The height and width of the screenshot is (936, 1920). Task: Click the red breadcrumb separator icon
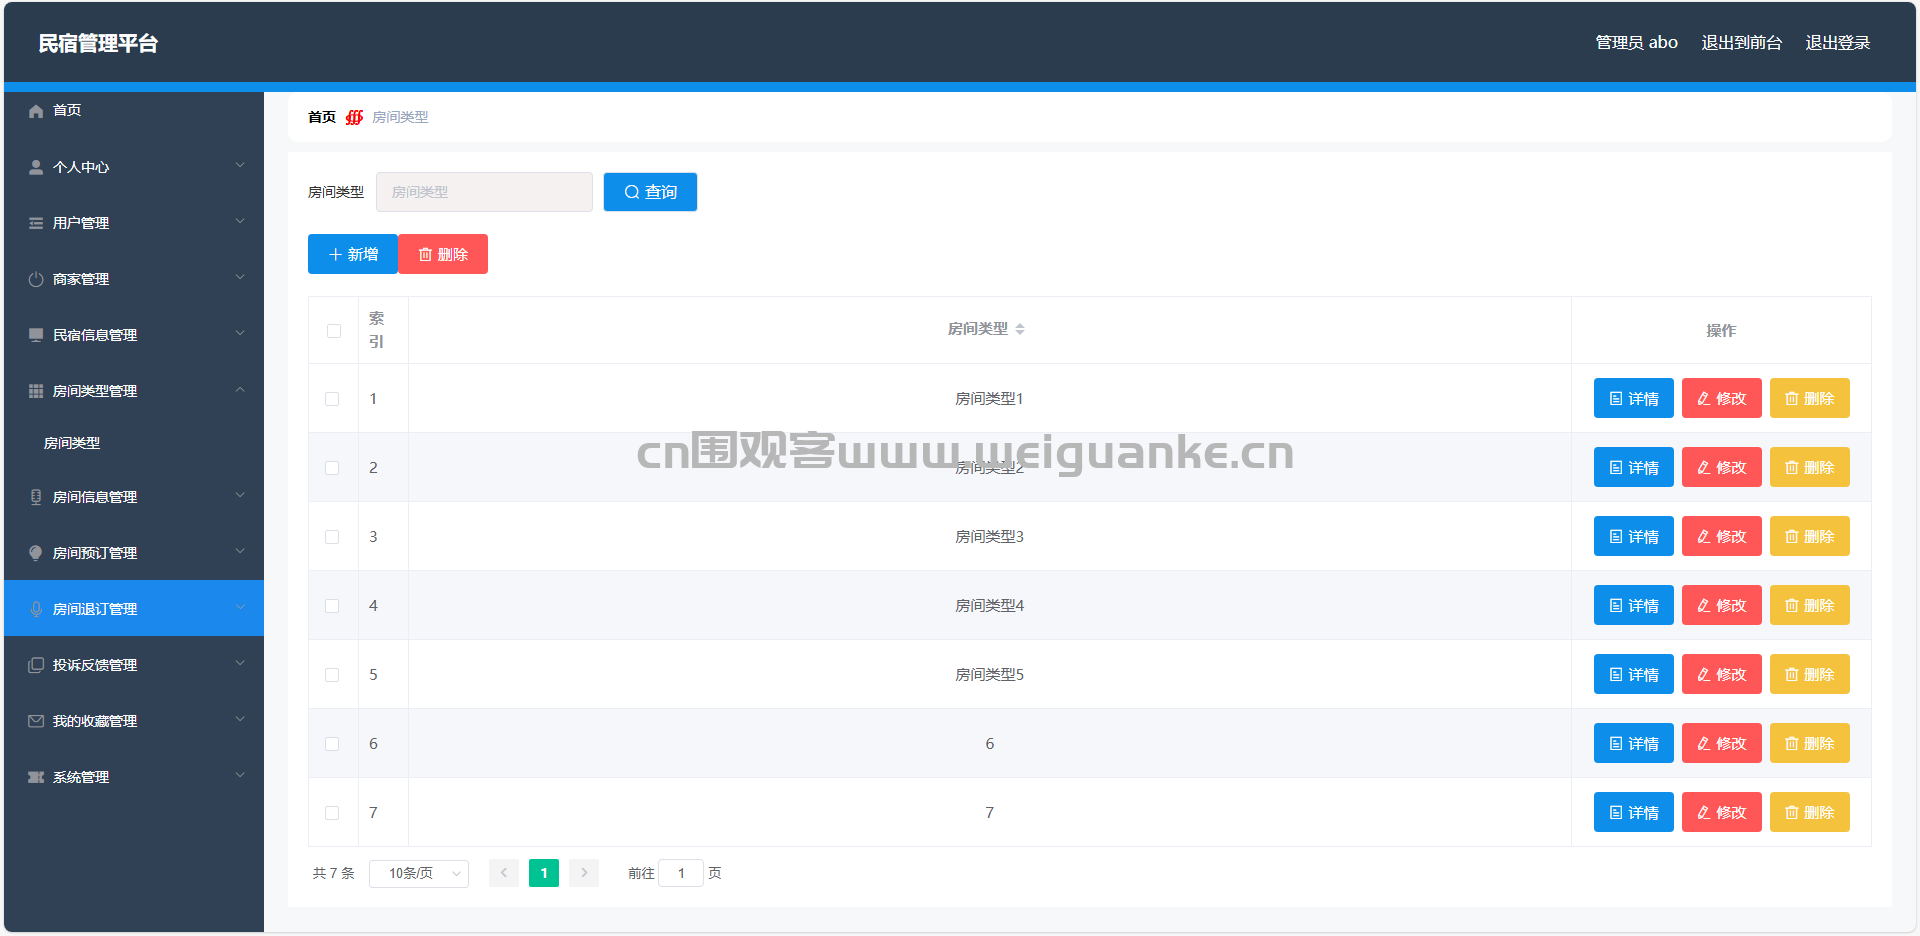(x=354, y=117)
